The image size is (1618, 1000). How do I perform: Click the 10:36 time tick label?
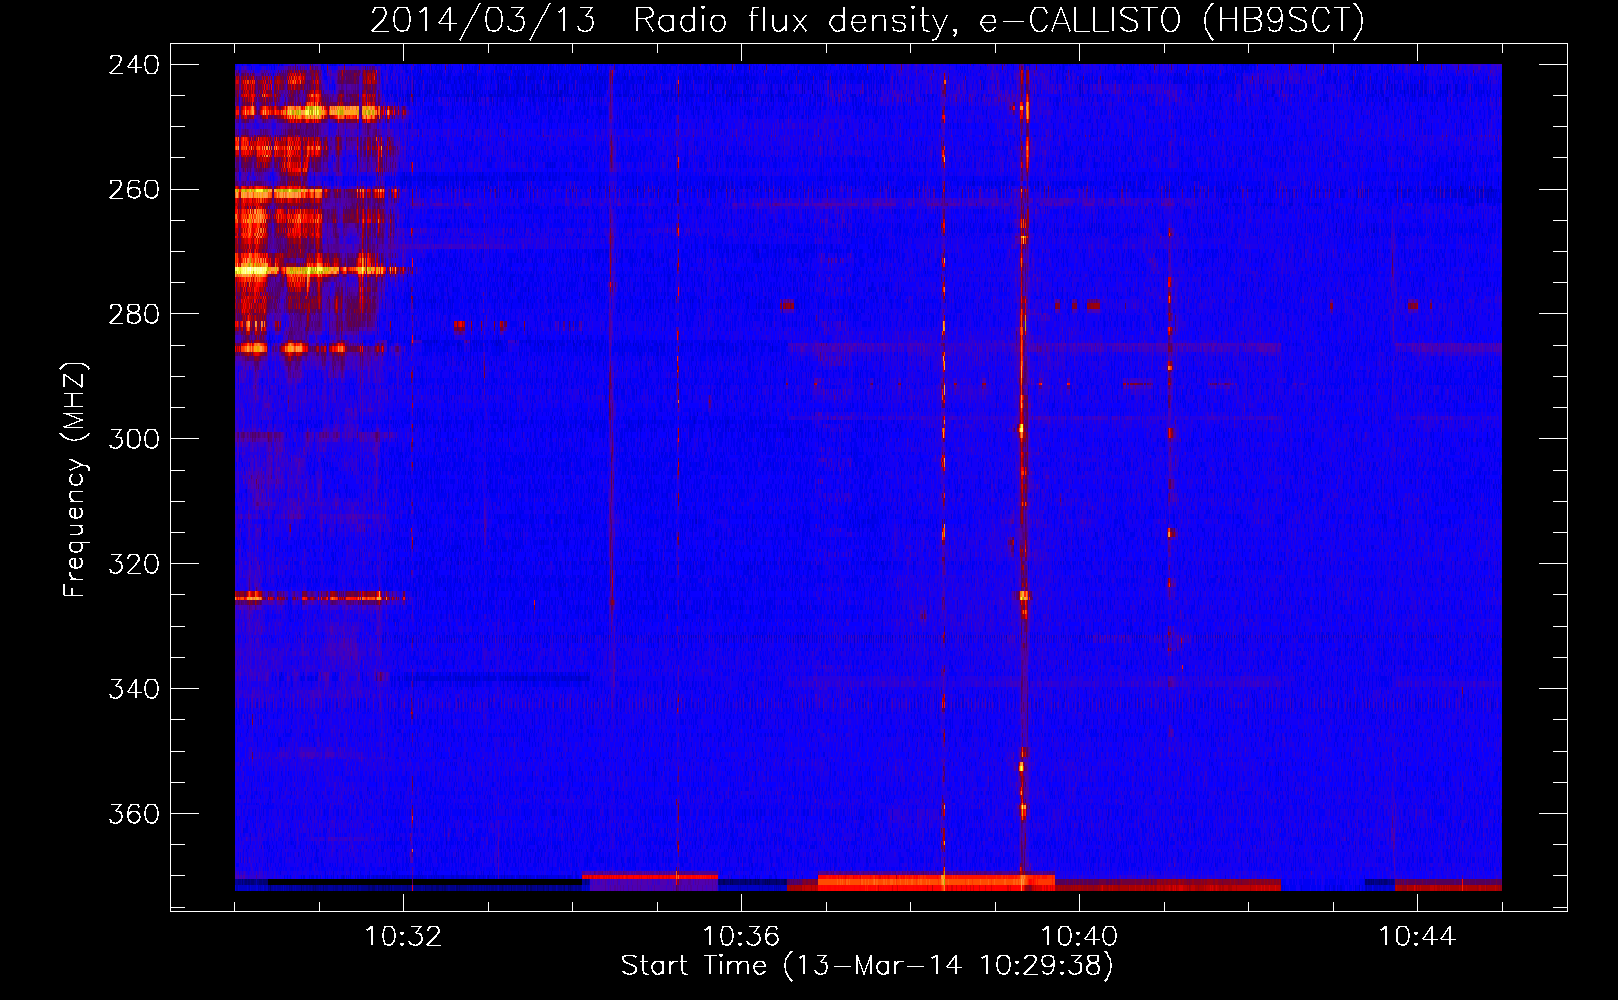(741, 937)
